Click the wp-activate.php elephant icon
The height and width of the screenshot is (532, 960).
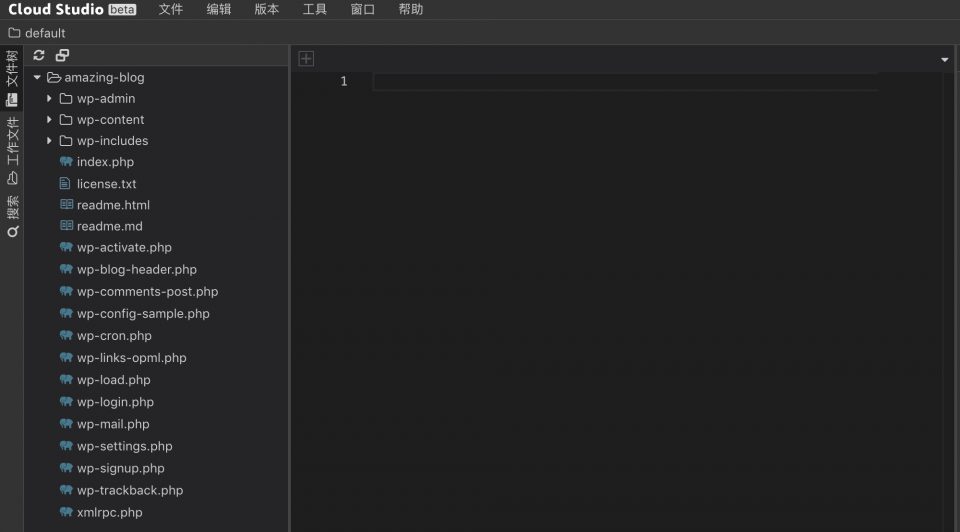[66, 247]
